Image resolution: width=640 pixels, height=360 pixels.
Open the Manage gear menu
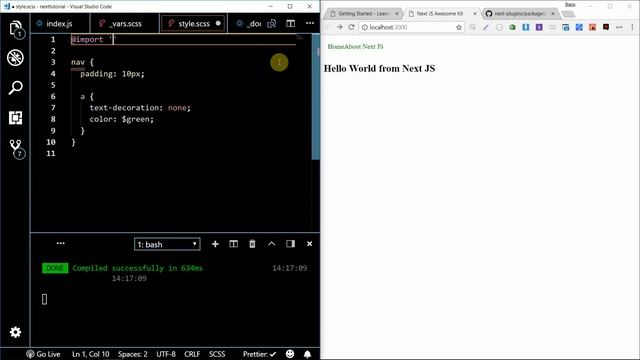click(16, 332)
